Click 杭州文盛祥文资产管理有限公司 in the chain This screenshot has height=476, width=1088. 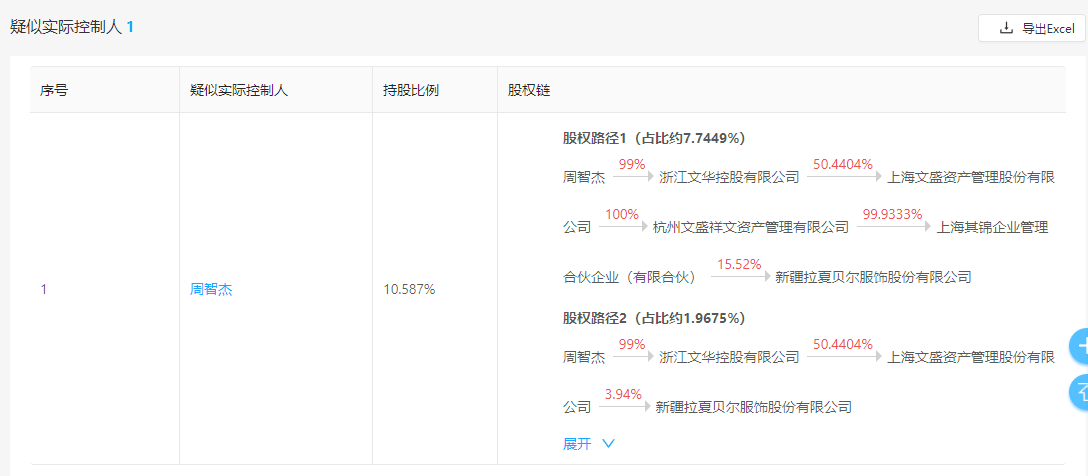pos(750,227)
